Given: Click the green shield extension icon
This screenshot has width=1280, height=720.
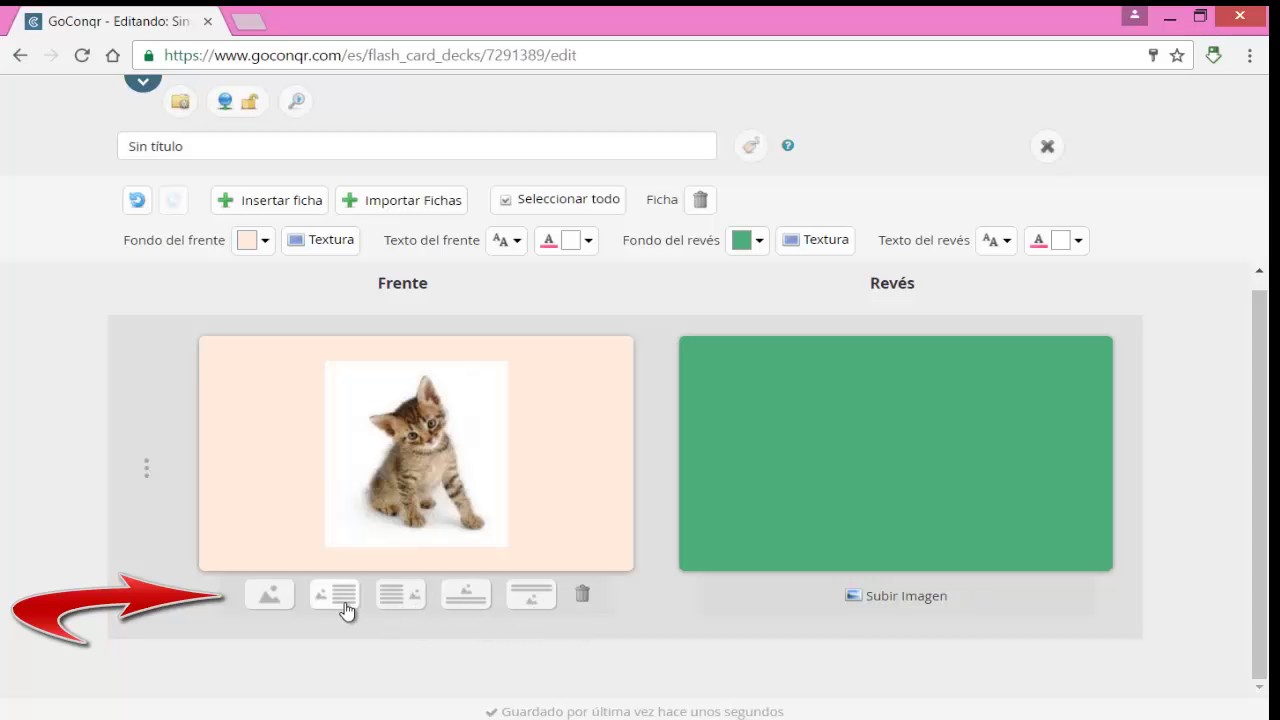Looking at the screenshot, I should (x=1214, y=55).
